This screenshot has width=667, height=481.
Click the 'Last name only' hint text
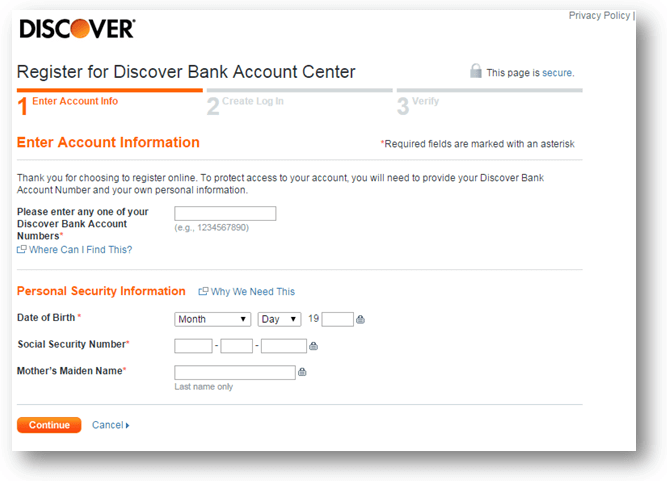click(204, 387)
